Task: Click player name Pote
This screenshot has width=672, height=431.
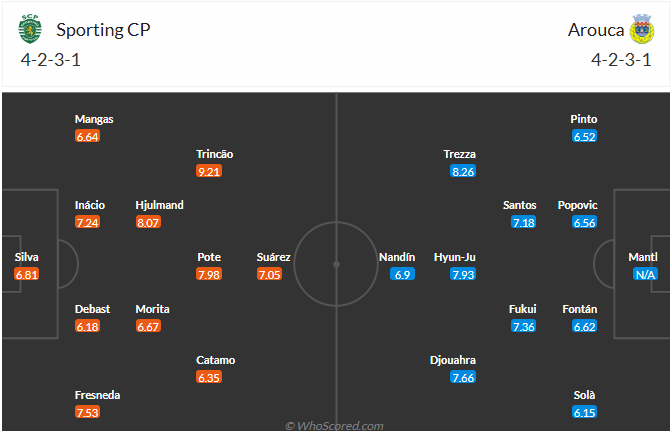Action: [x=209, y=257]
